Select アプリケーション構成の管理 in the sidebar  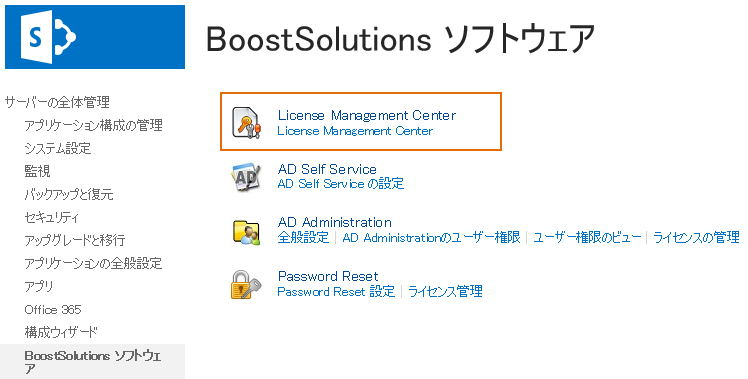(94, 125)
